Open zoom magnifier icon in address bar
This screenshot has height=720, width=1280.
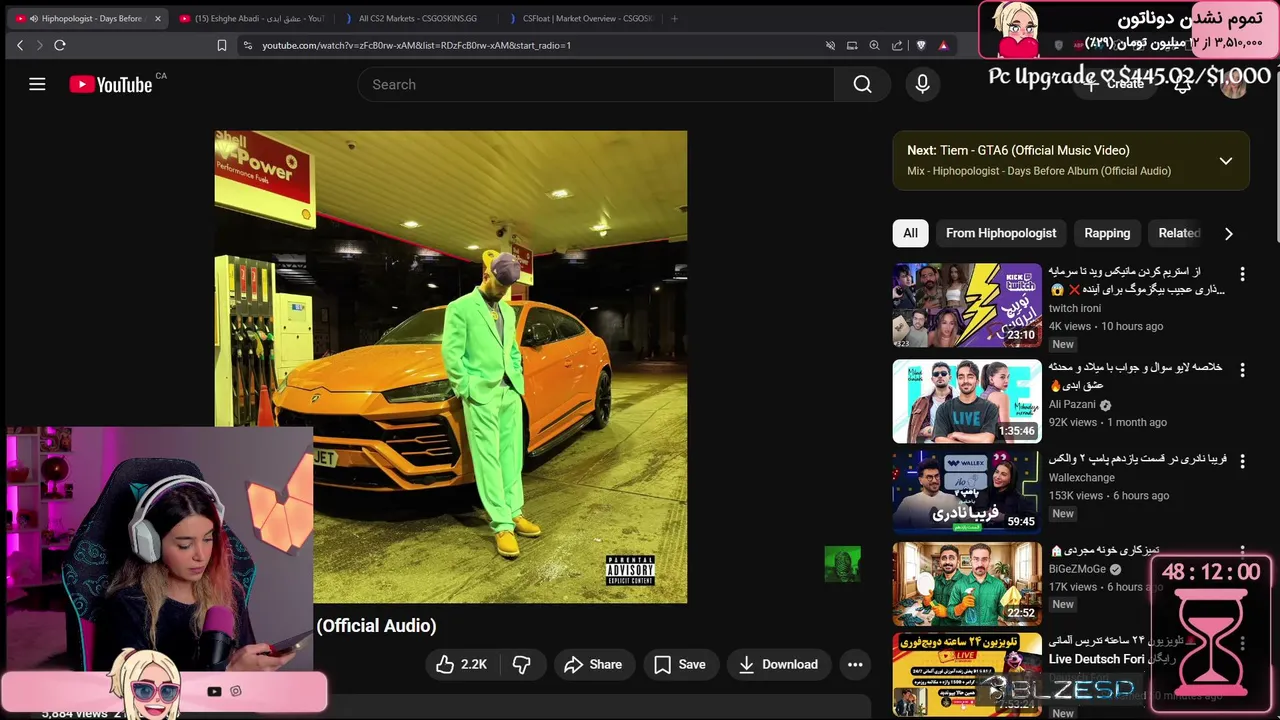[x=874, y=45]
